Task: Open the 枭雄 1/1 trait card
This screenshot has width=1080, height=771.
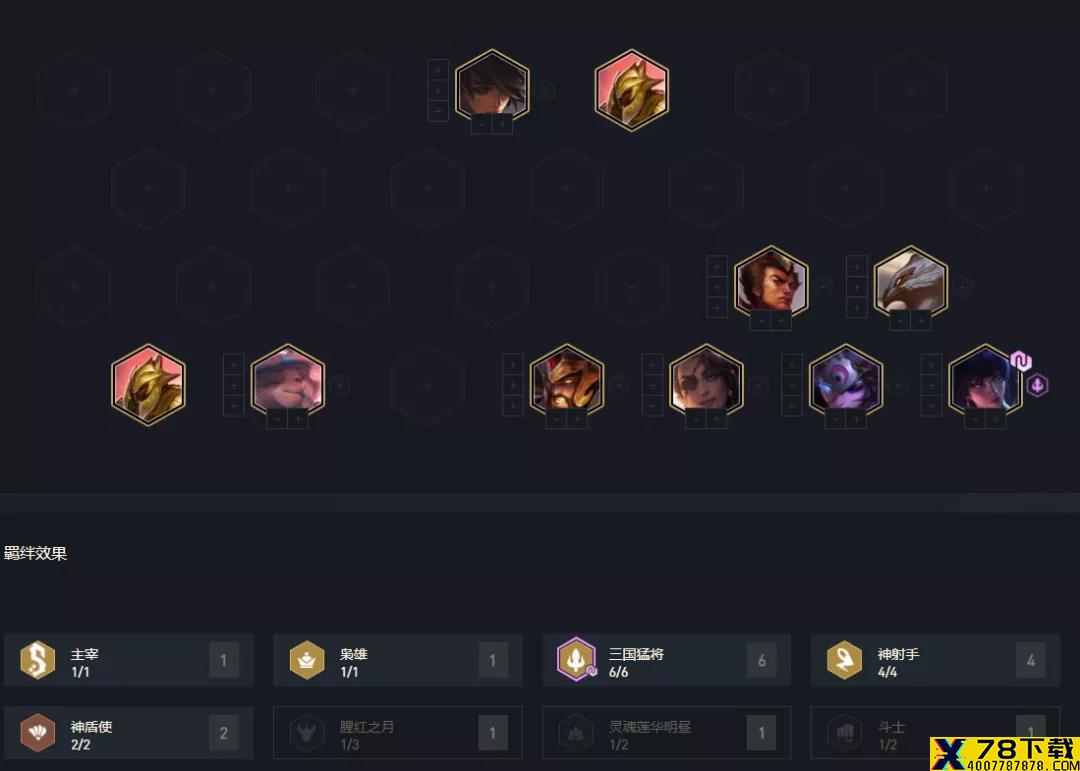Action: 398,660
